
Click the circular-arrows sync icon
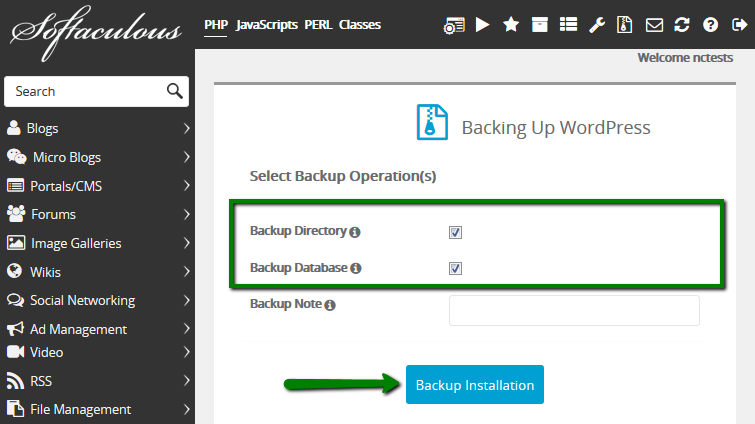coord(682,25)
